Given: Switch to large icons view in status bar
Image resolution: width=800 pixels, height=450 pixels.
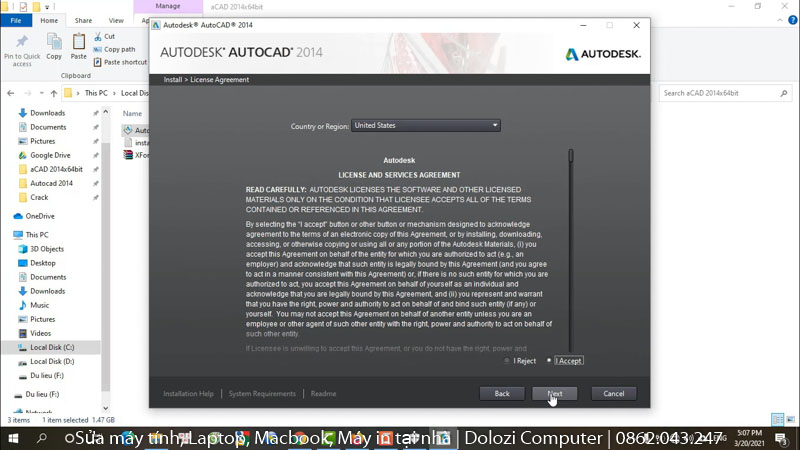Looking at the screenshot, I should click(x=790, y=419).
